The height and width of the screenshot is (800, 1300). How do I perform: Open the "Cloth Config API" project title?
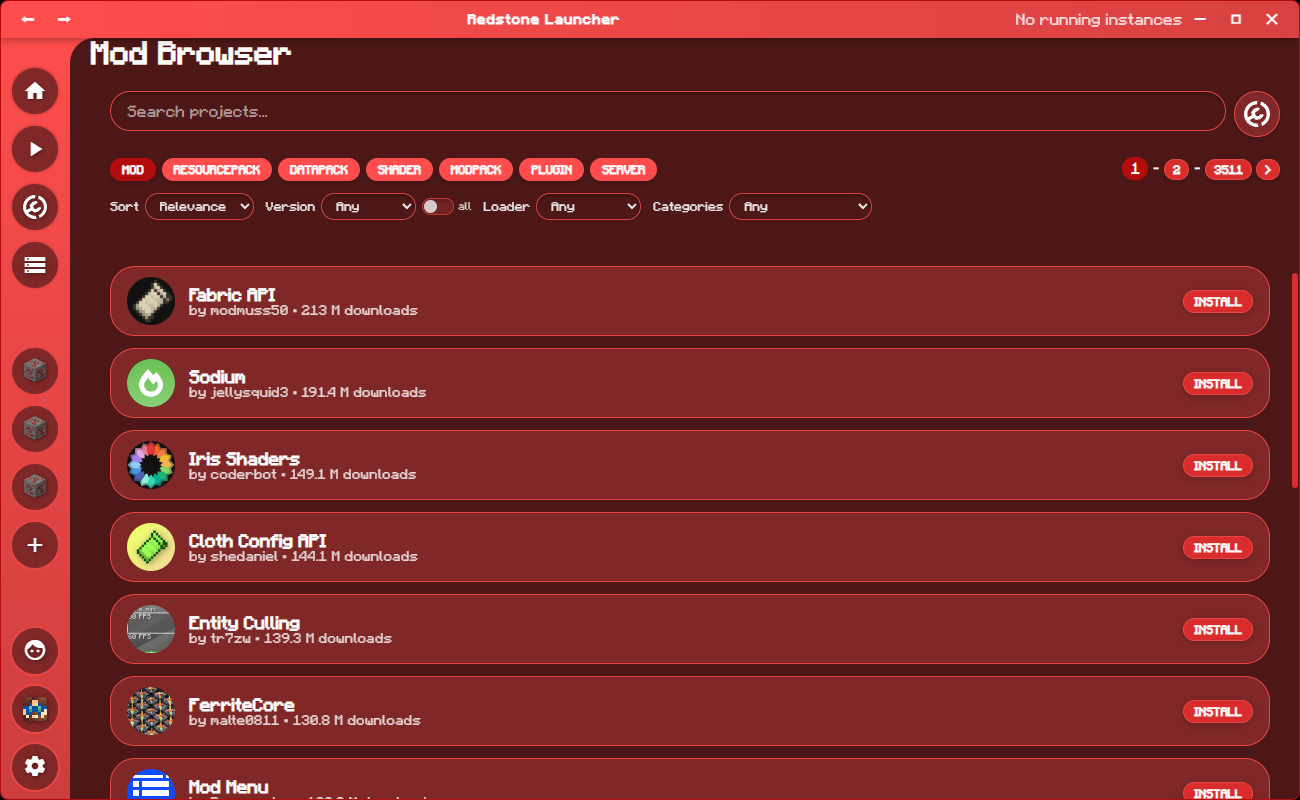[x=258, y=541]
